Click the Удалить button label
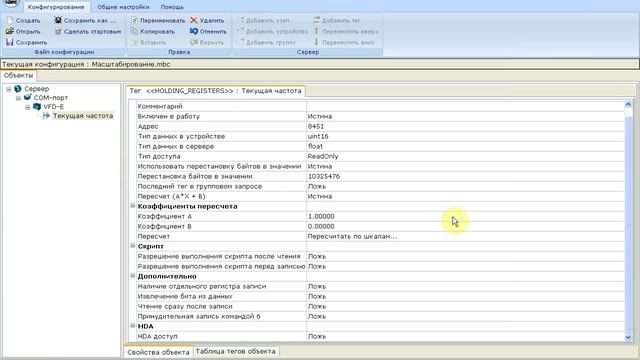Screen dimensions: 640x360 click(212, 20)
